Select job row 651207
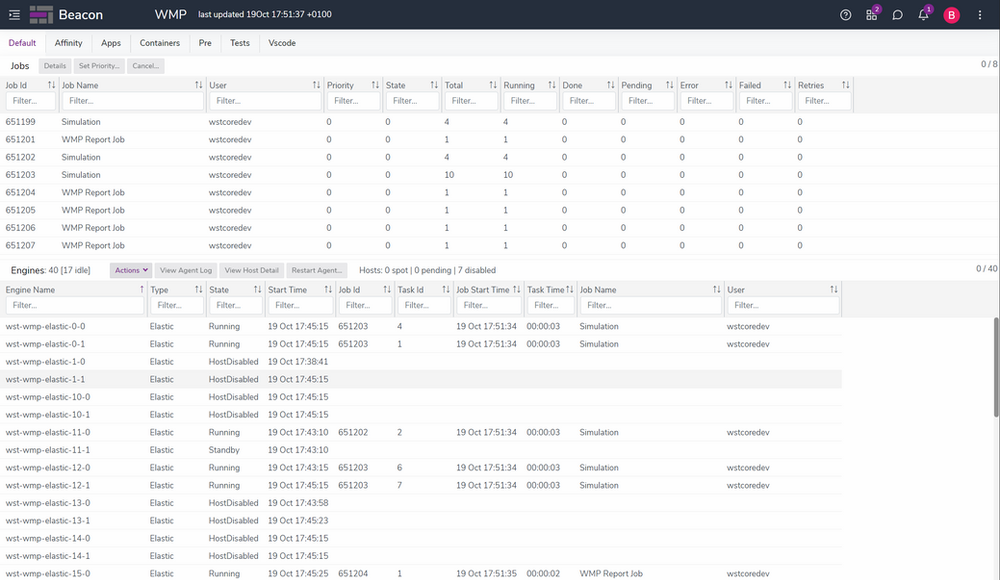Screen dimensions: 1000x580 click(427, 246)
